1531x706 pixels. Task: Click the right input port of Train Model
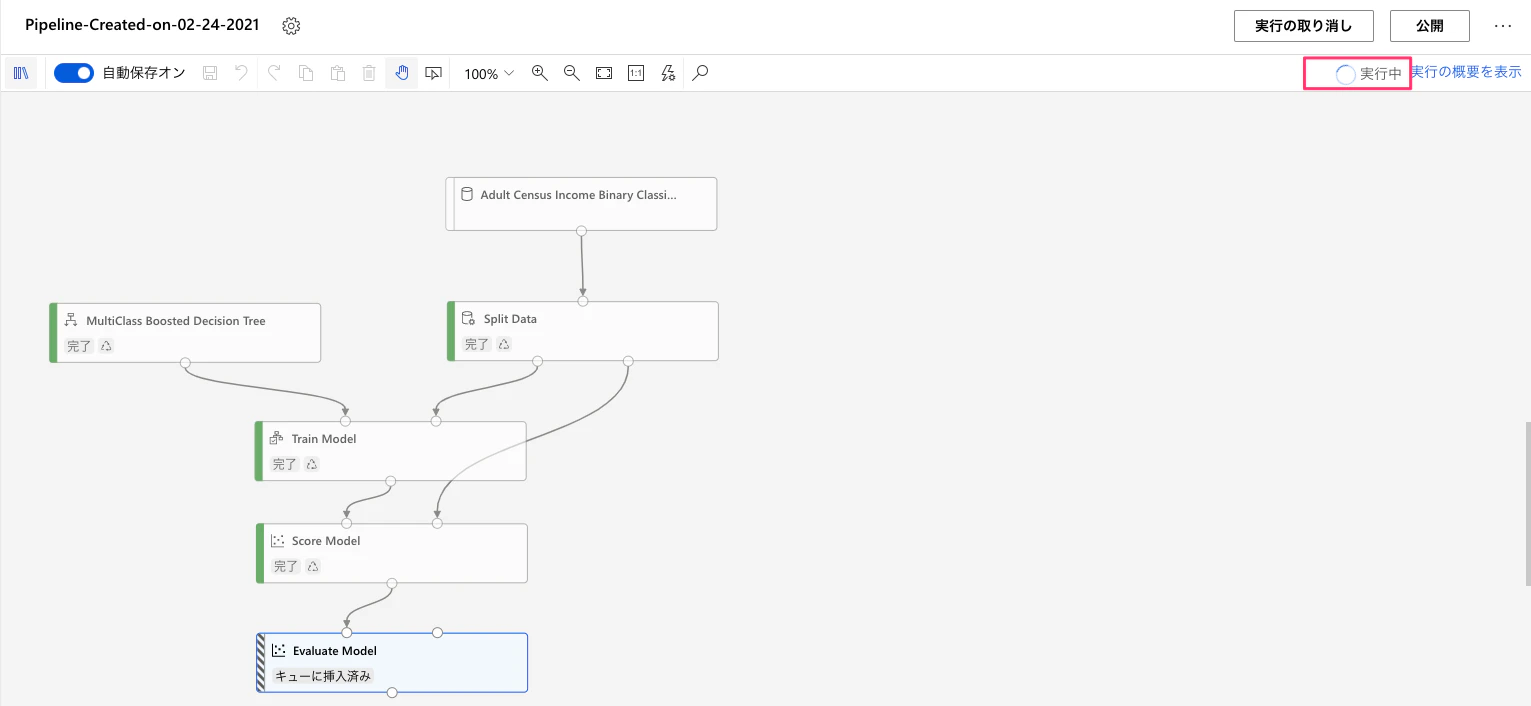click(x=436, y=421)
